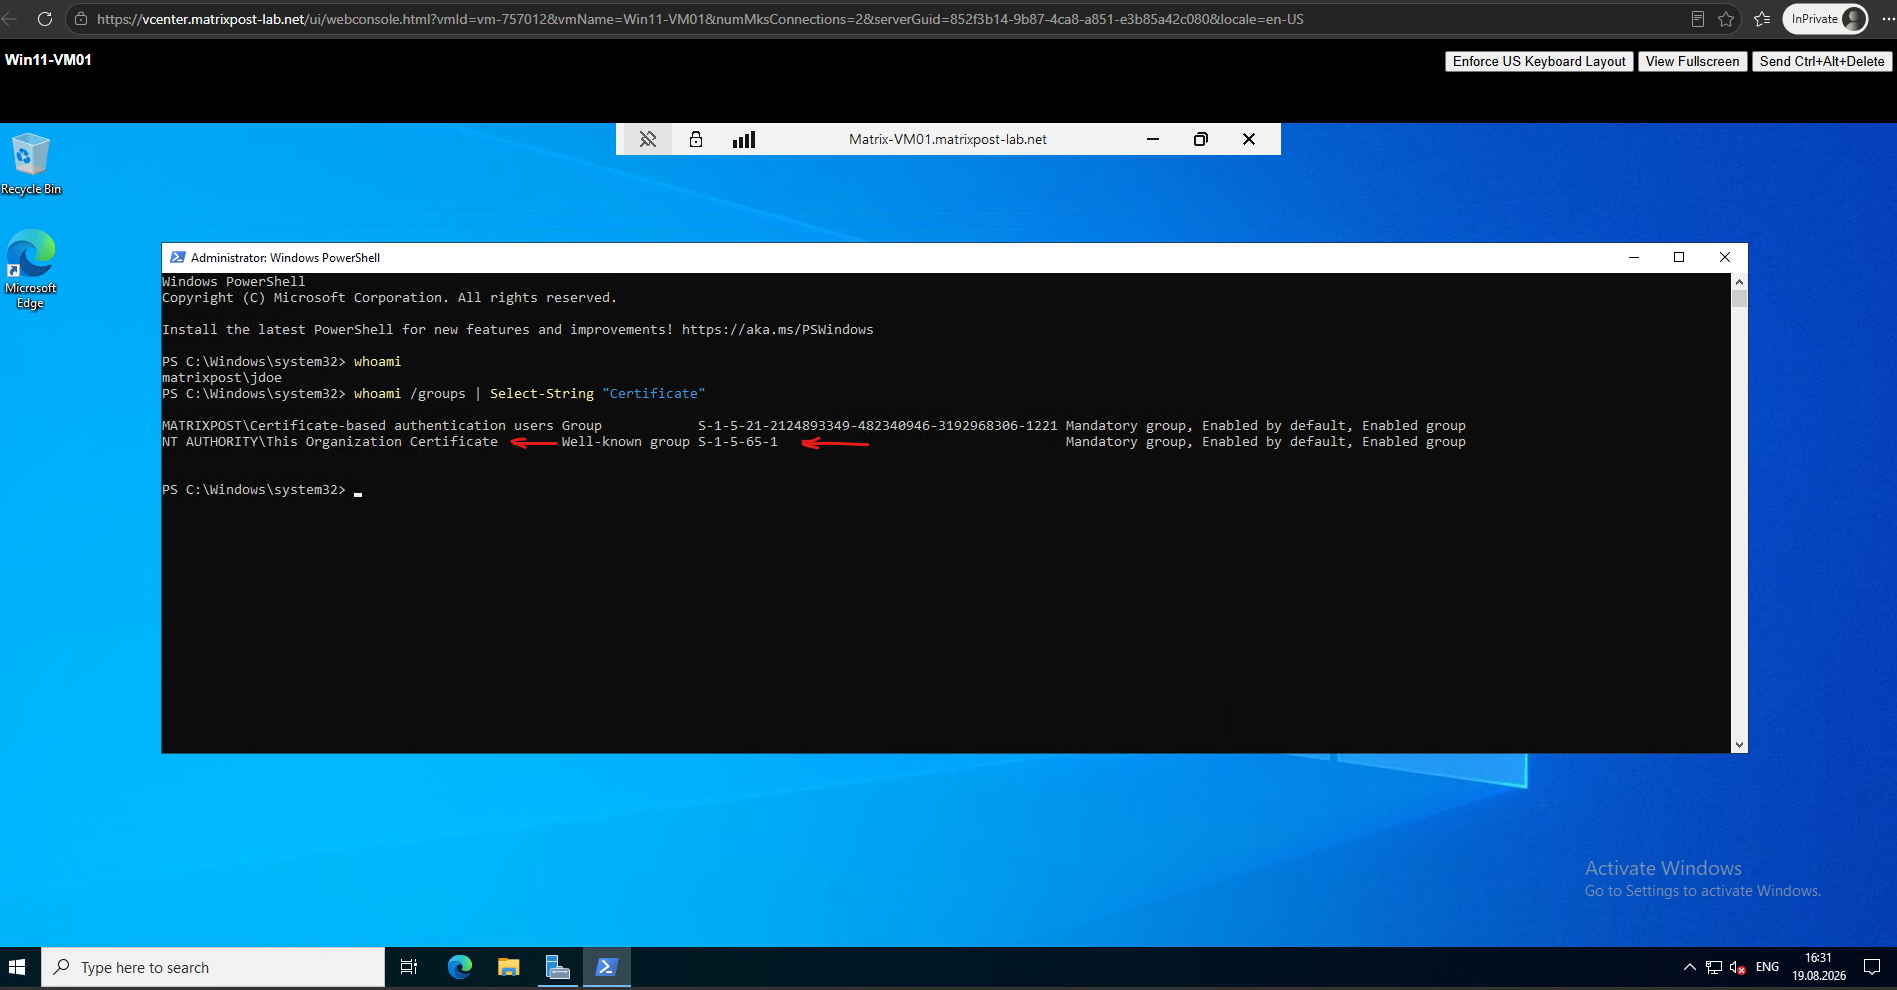The height and width of the screenshot is (990, 1897).
Task: Open the Recycle Bin desktop icon
Action: [30, 164]
